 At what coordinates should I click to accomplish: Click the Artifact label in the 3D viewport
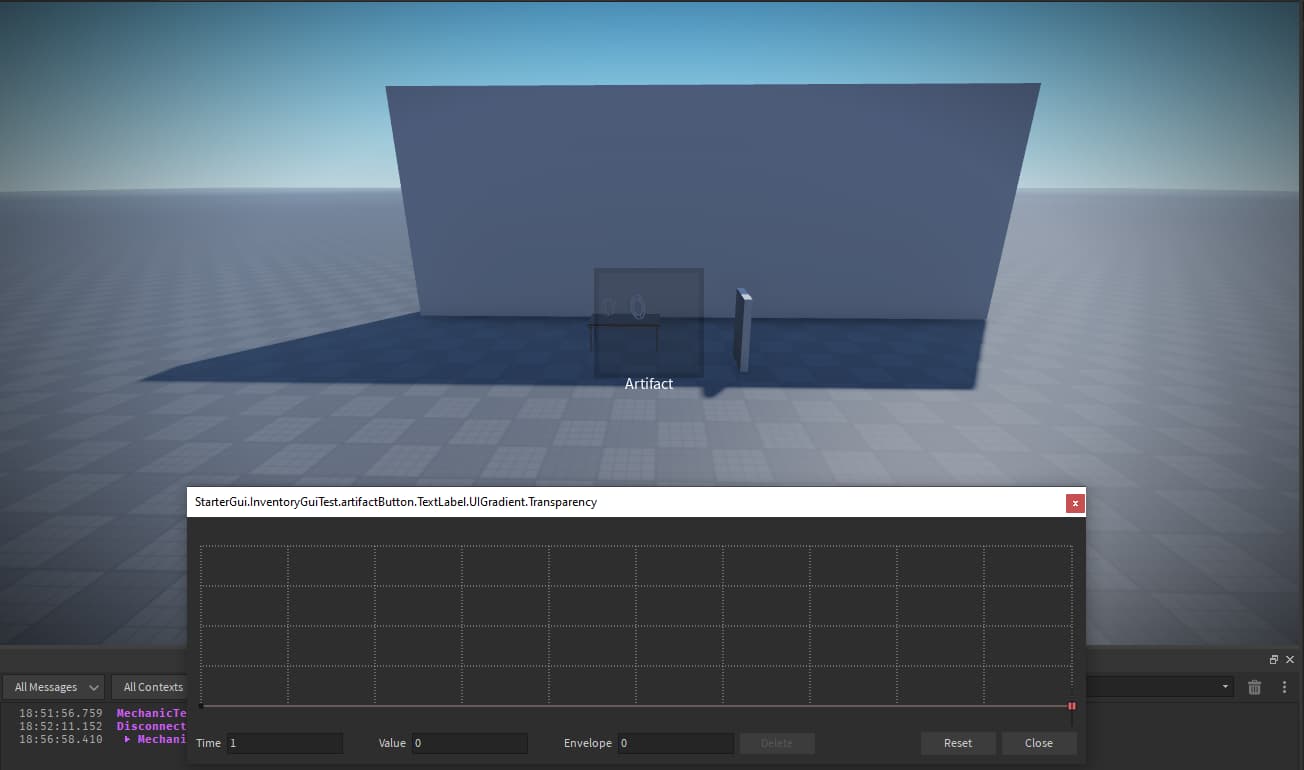point(648,383)
